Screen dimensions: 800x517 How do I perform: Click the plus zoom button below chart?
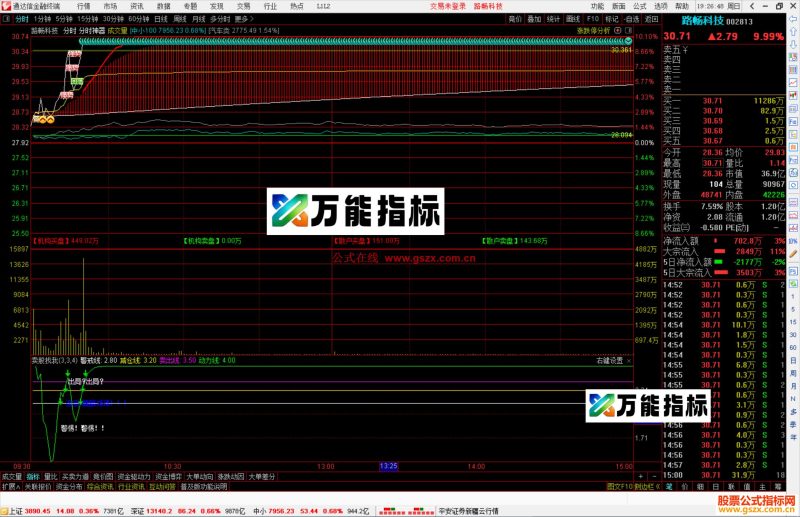point(641,476)
